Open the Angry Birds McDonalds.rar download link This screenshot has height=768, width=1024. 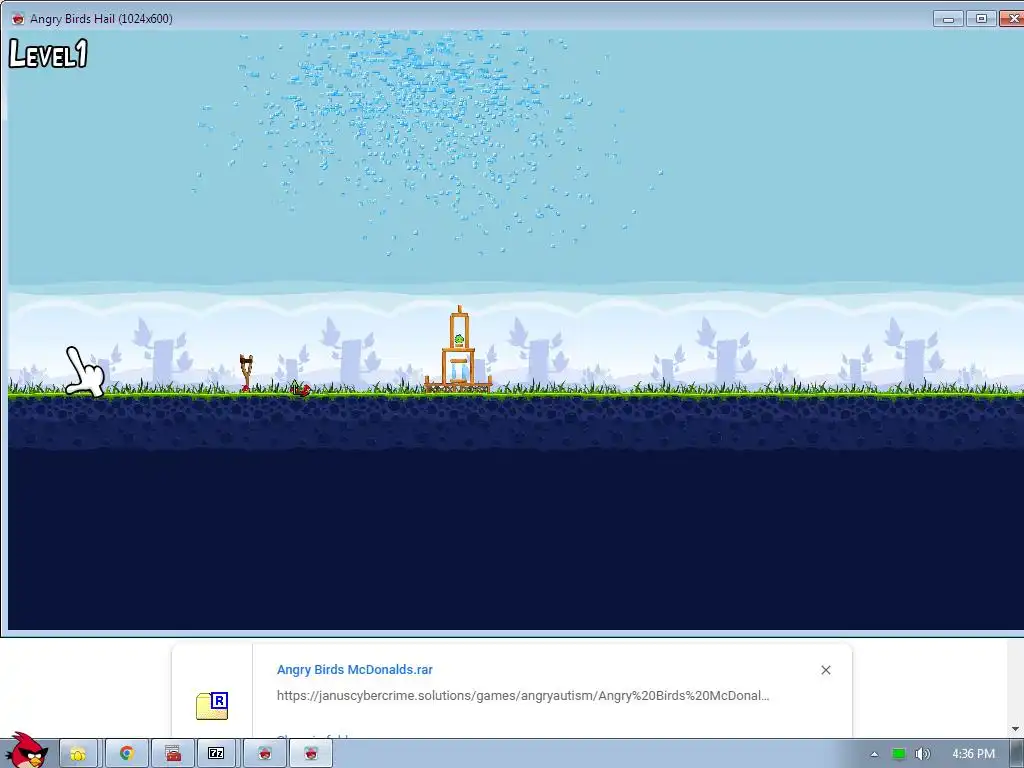(355, 669)
